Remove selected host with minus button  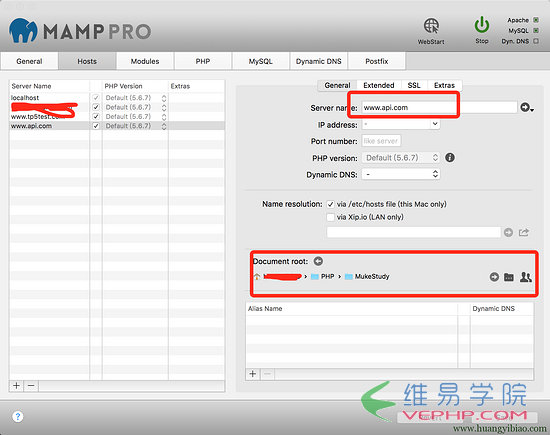(31, 386)
